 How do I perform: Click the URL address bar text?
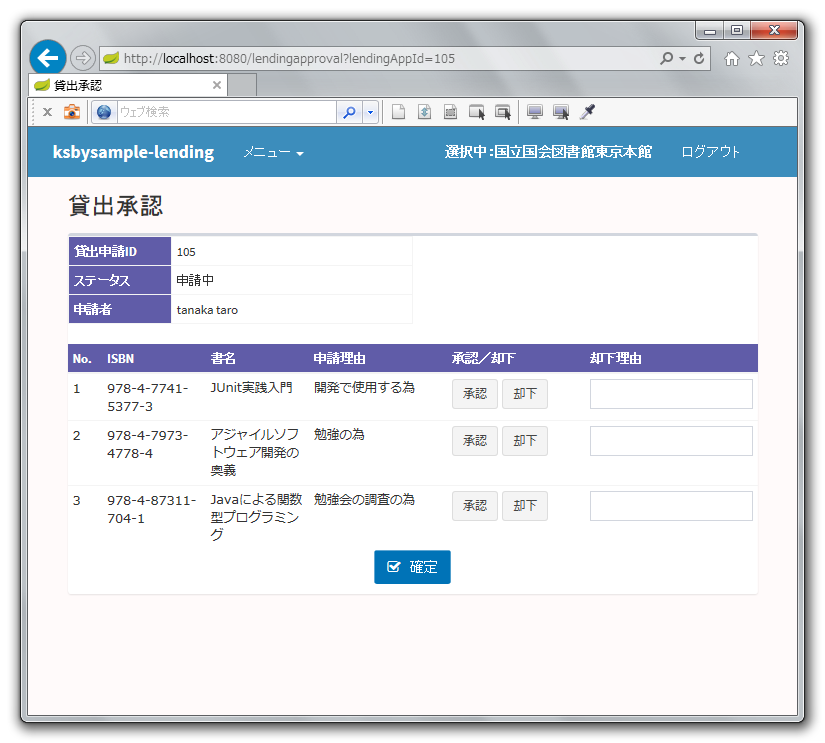coord(289,58)
